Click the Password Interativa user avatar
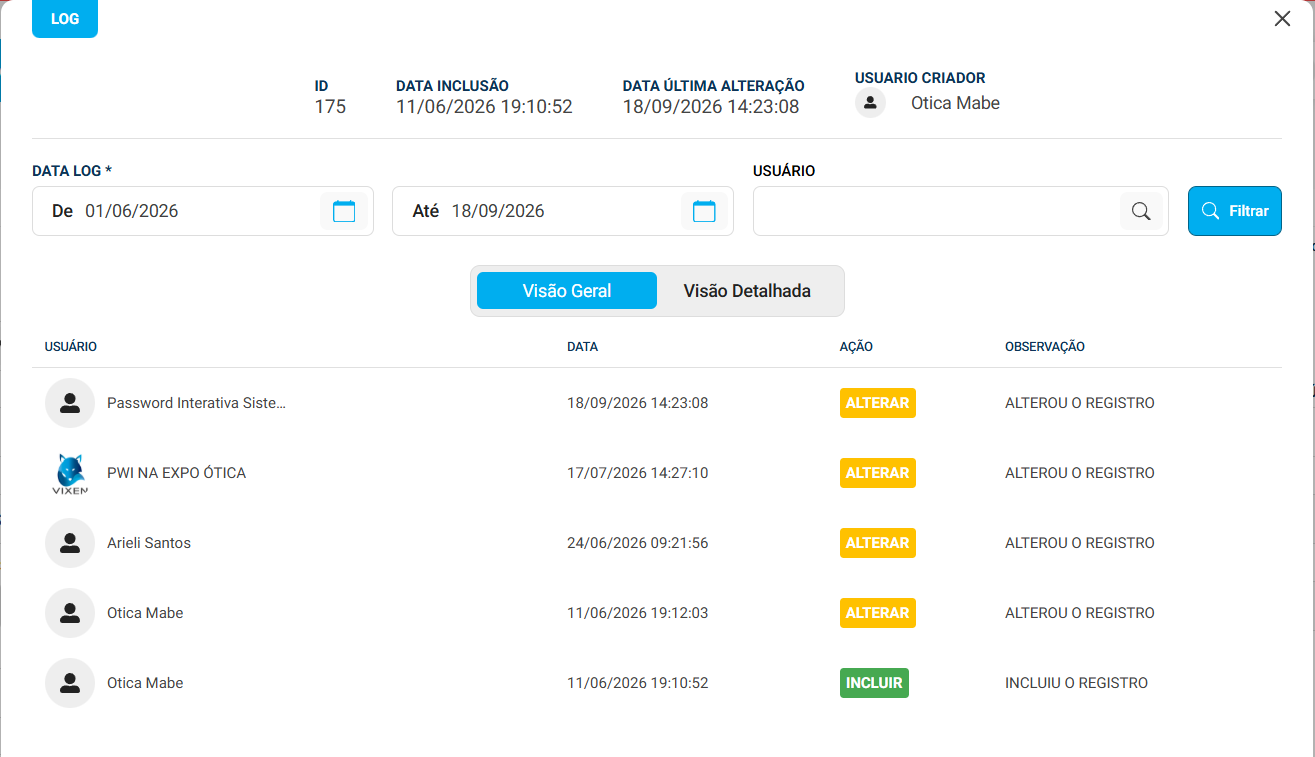 coord(70,403)
